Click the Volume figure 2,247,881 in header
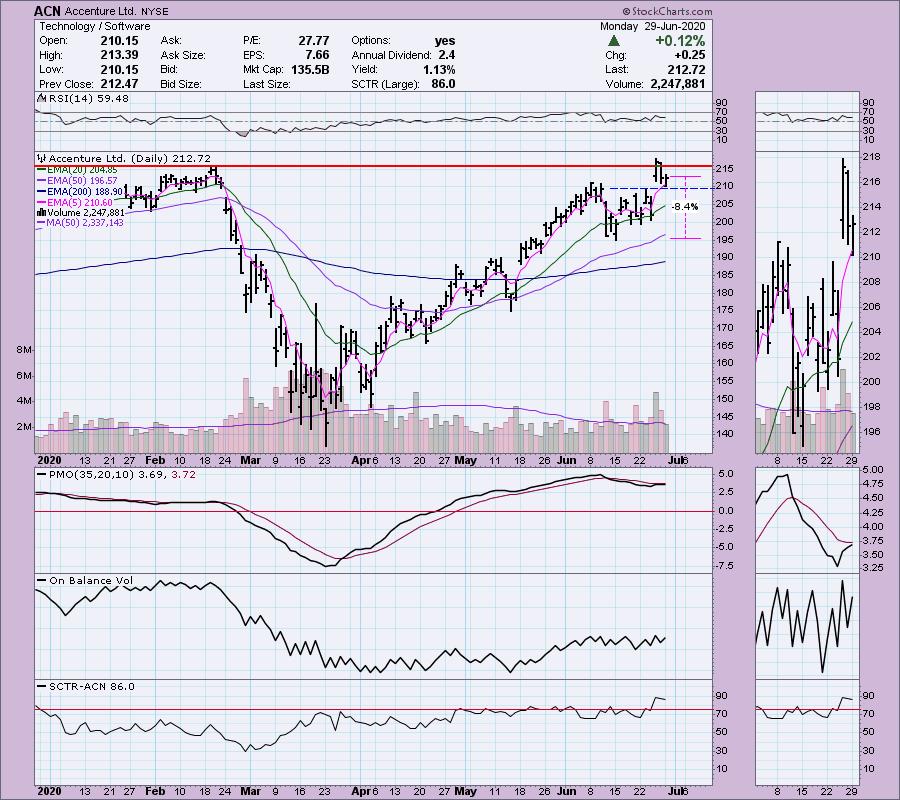 [677, 84]
